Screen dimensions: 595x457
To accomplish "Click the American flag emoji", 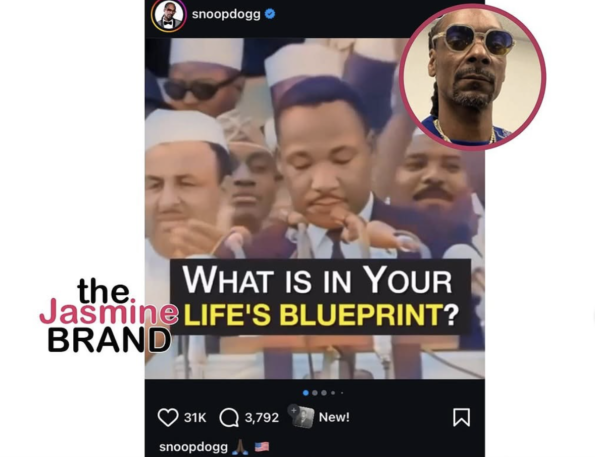I will 262,447.
